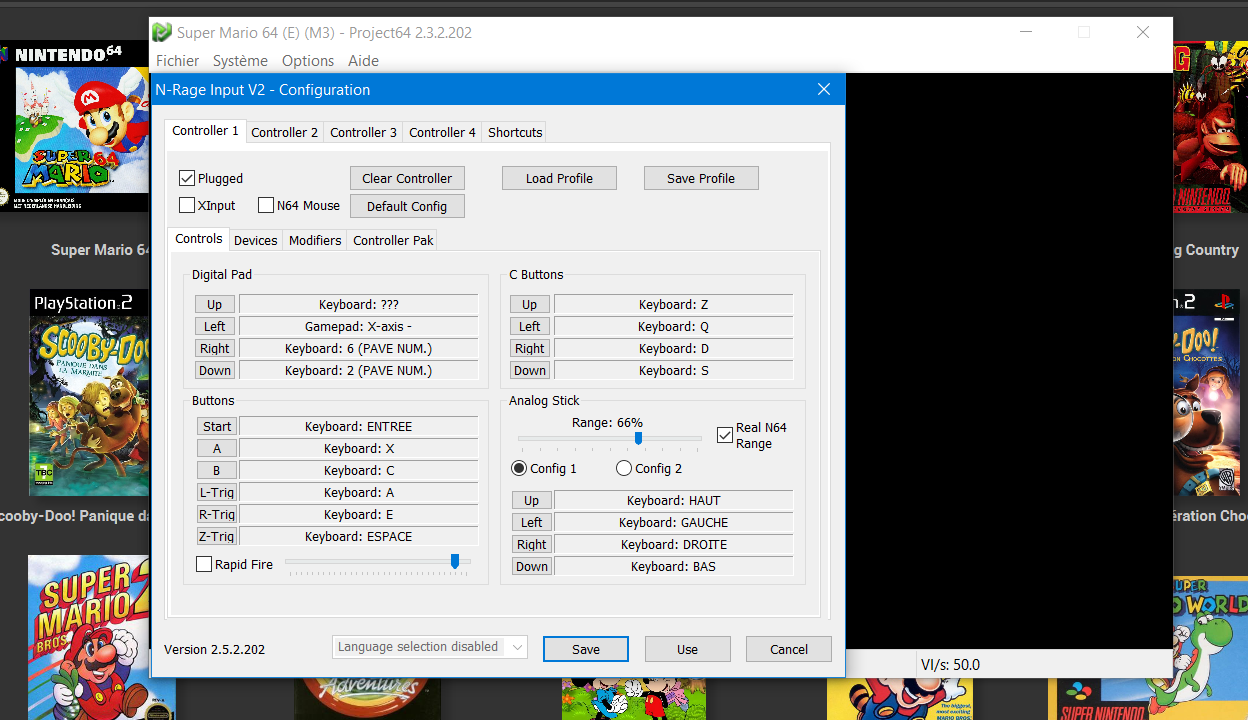
Task: Switch to the Controller 2 tab
Action: (x=285, y=132)
